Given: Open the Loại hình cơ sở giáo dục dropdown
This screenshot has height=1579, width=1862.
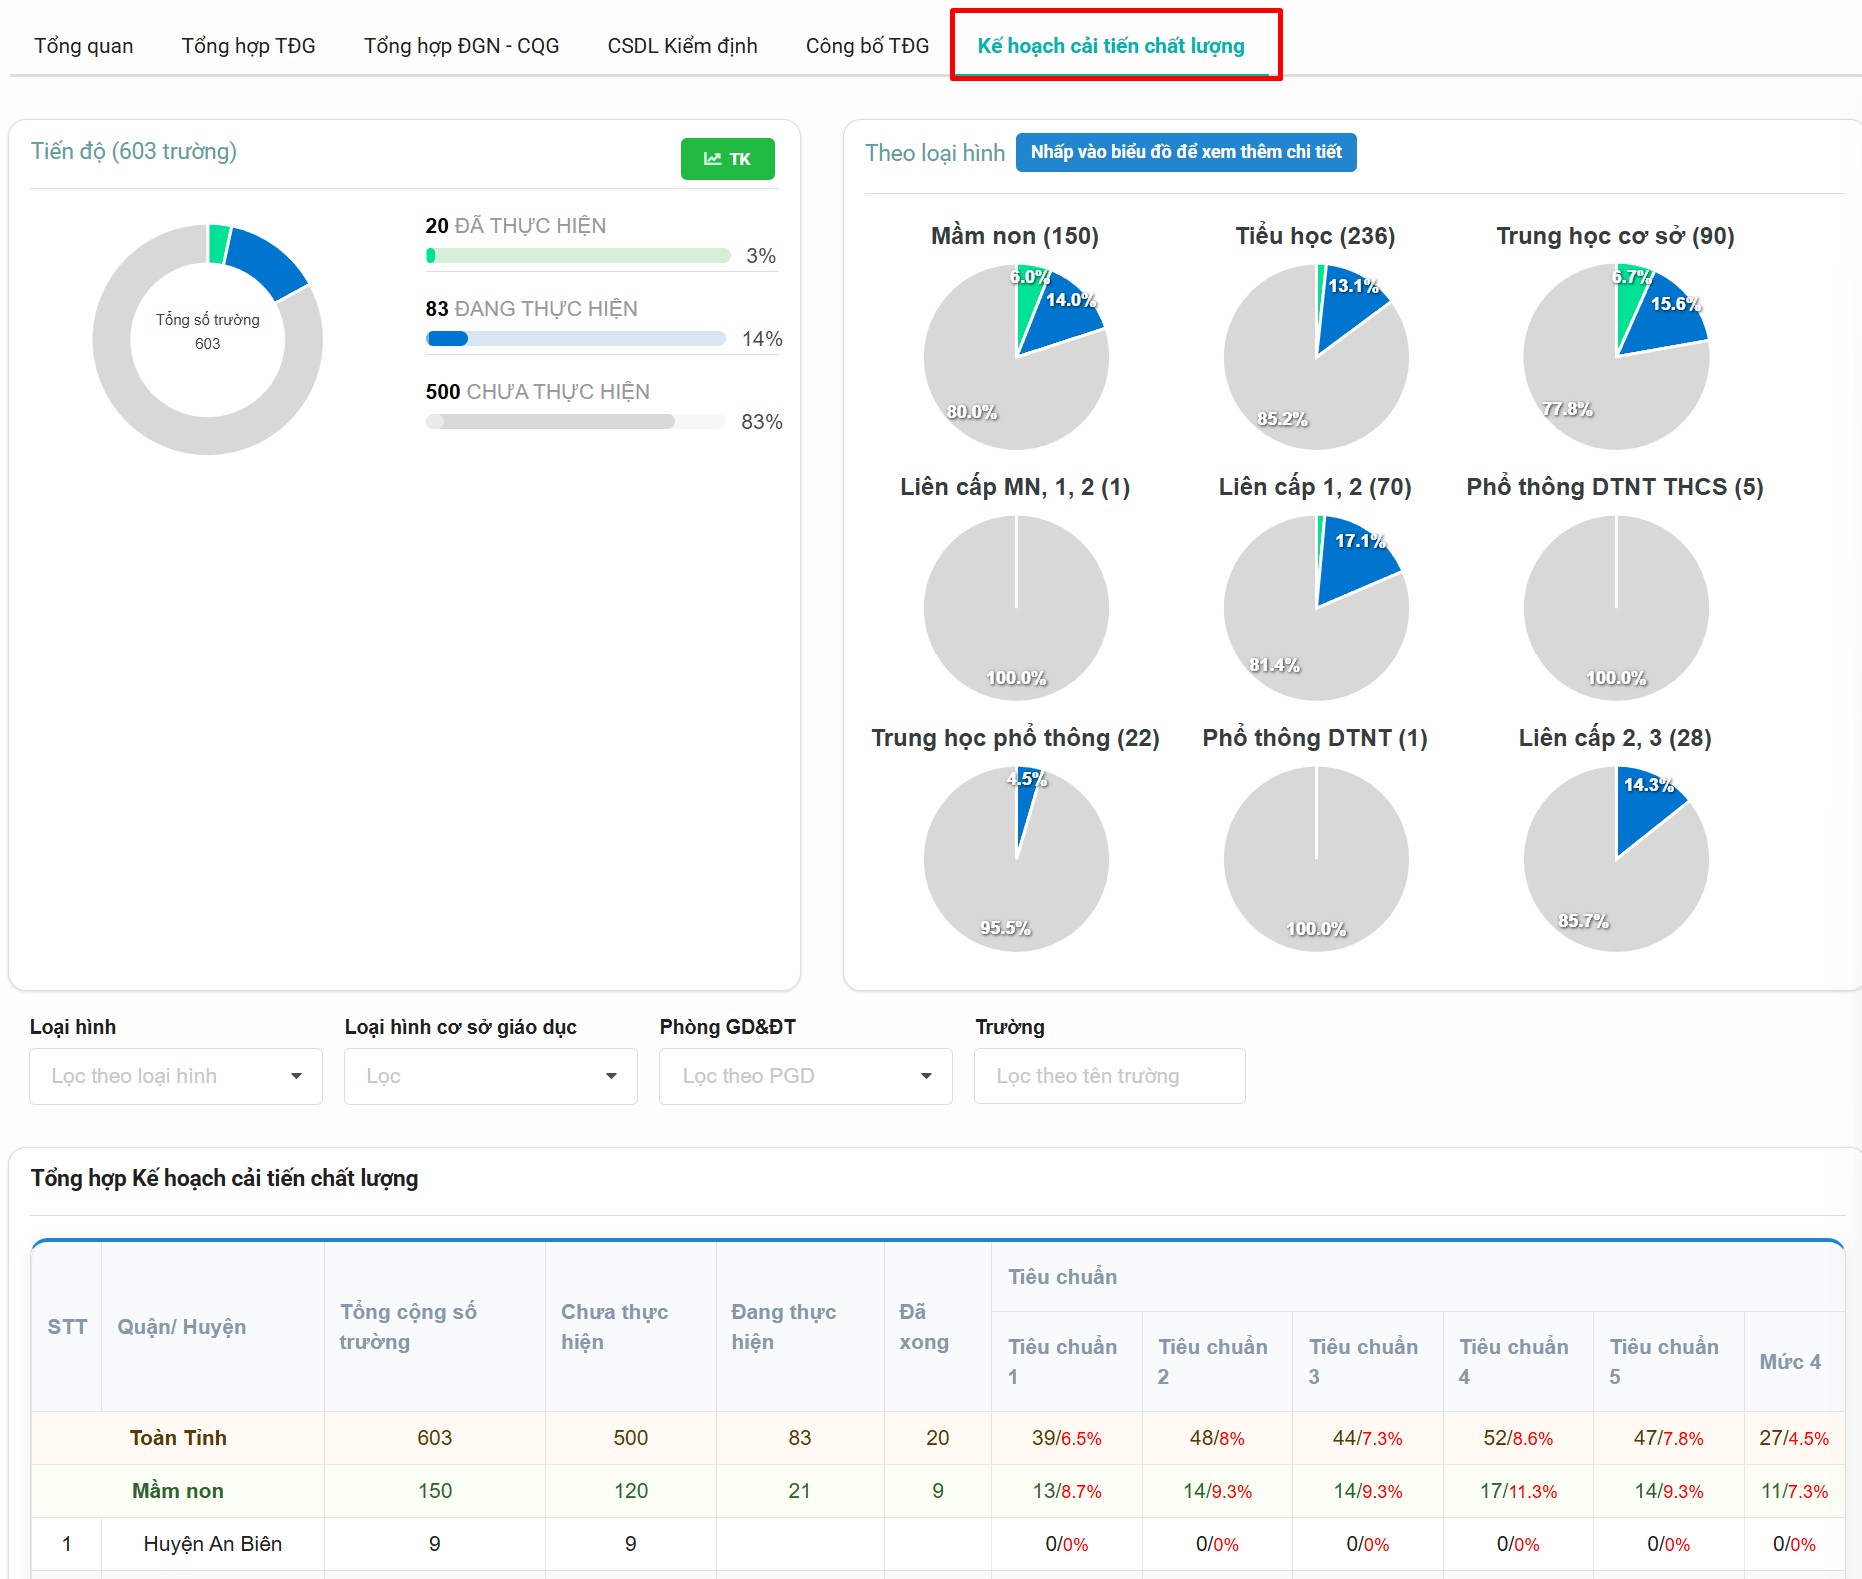Looking at the screenshot, I should (490, 1076).
